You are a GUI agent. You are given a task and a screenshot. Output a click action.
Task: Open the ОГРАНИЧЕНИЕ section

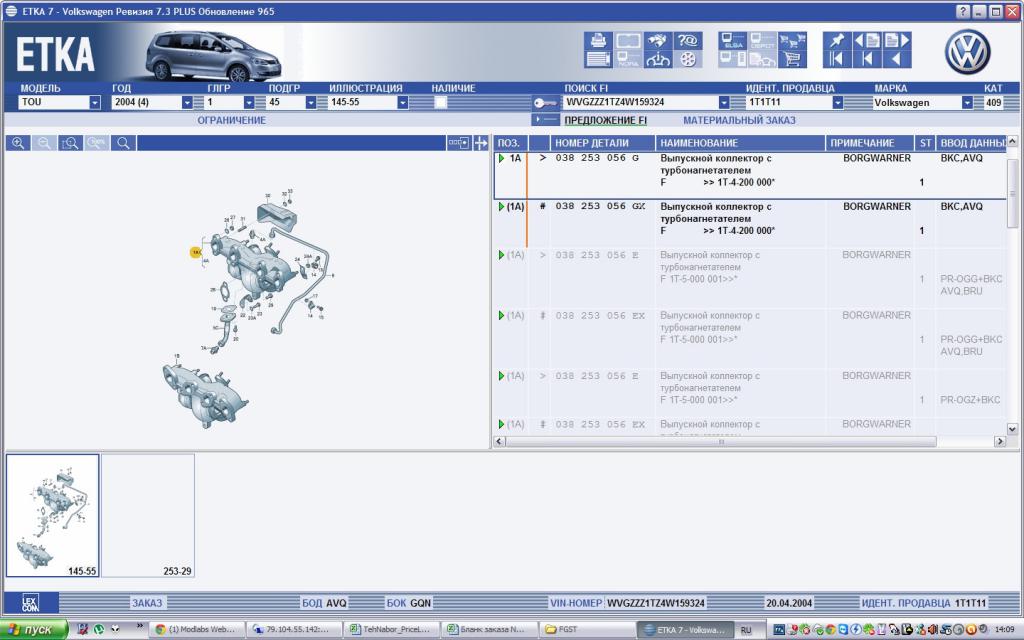[232, 120]
